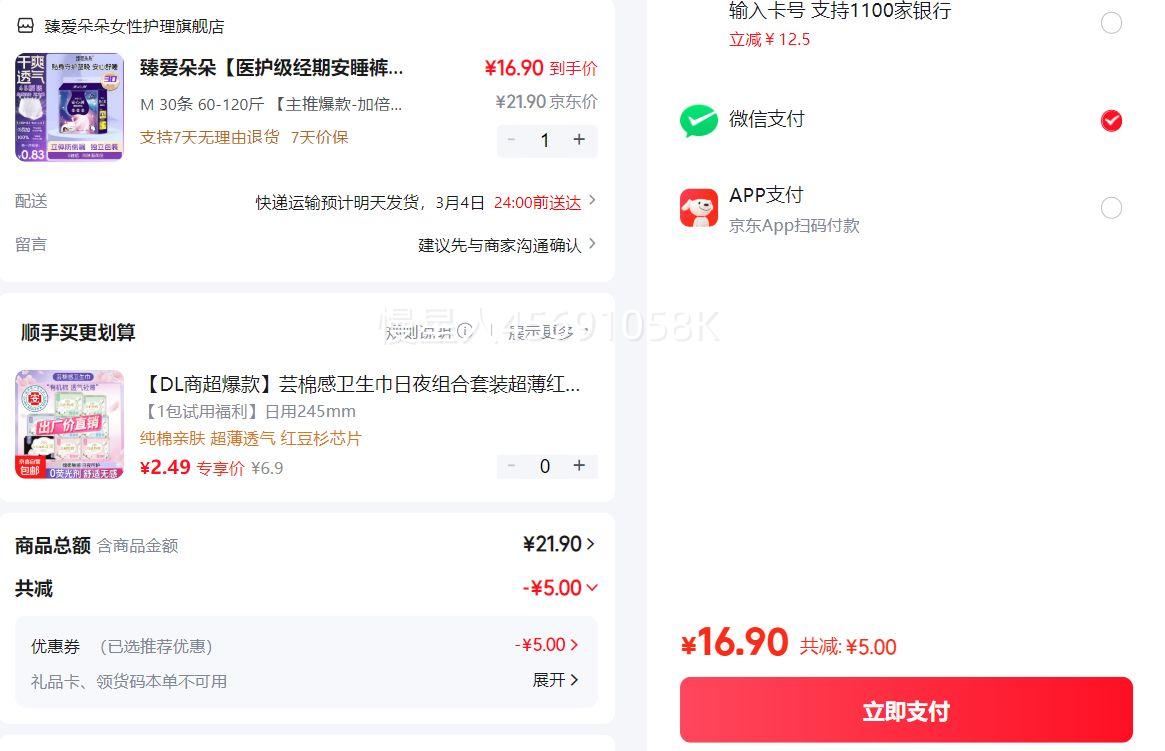Open the 臻爱朵朵 product thumbnail
This screenshot has width=1165, height=751.
pyautogui.click(x=69, y=107)
